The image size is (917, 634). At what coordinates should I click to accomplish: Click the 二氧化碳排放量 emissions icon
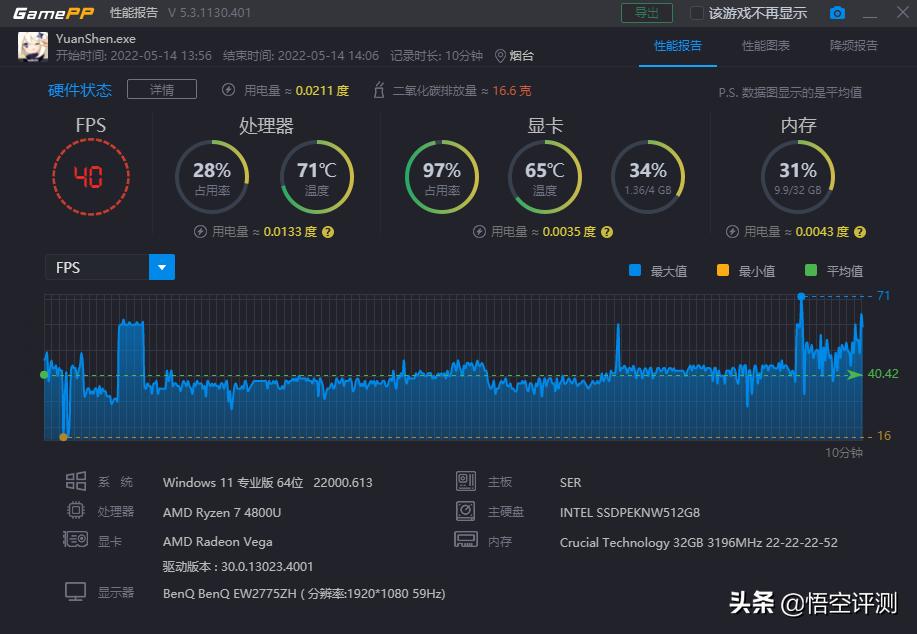(377, 89)
